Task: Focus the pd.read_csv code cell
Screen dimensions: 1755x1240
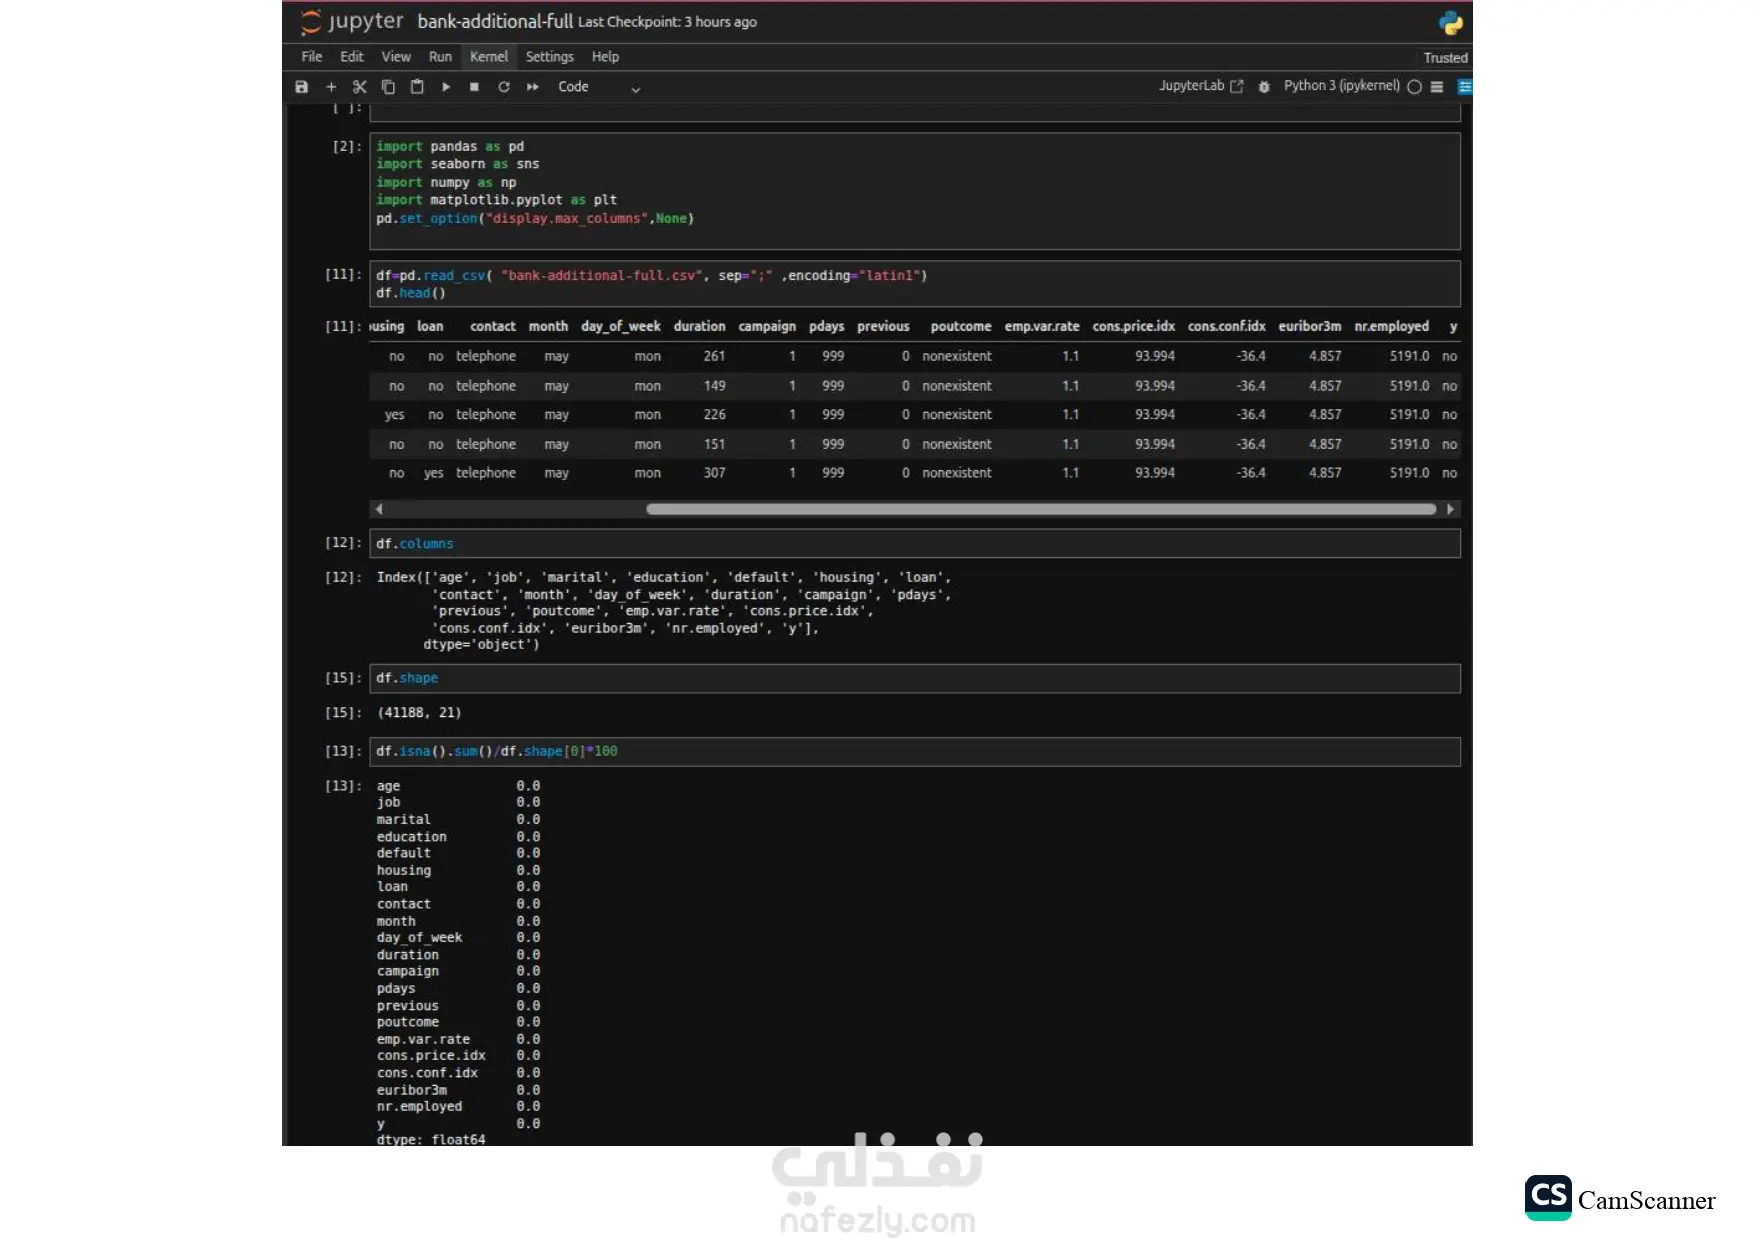Action: tap(915, 284)
